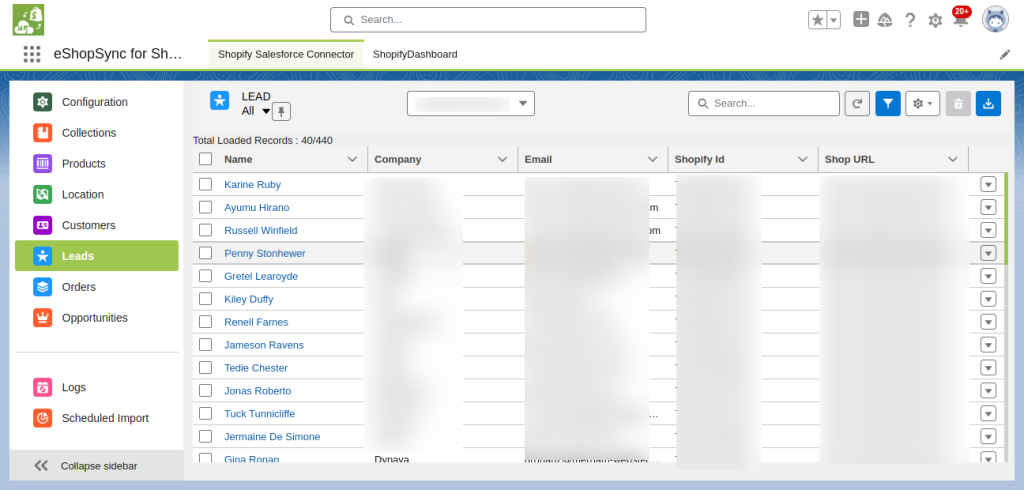Image resolution: width=1024 pixels, height=490 pixels.
Task: Check the Jameson Ravens row checkbox
Action: point(206,344)
